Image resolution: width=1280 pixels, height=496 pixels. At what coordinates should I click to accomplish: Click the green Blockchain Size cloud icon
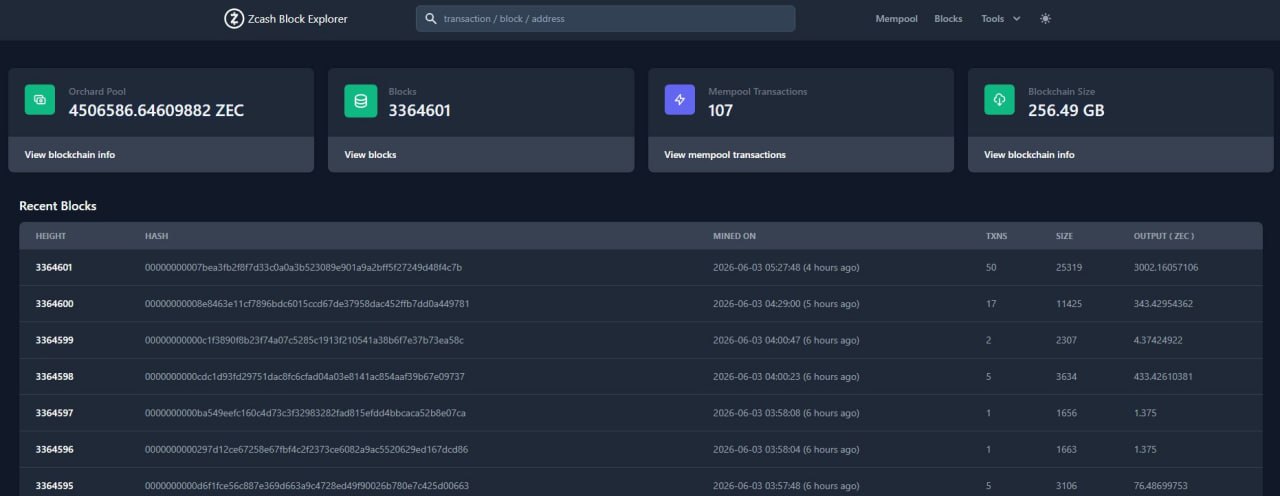click(x=1000, y=100)
